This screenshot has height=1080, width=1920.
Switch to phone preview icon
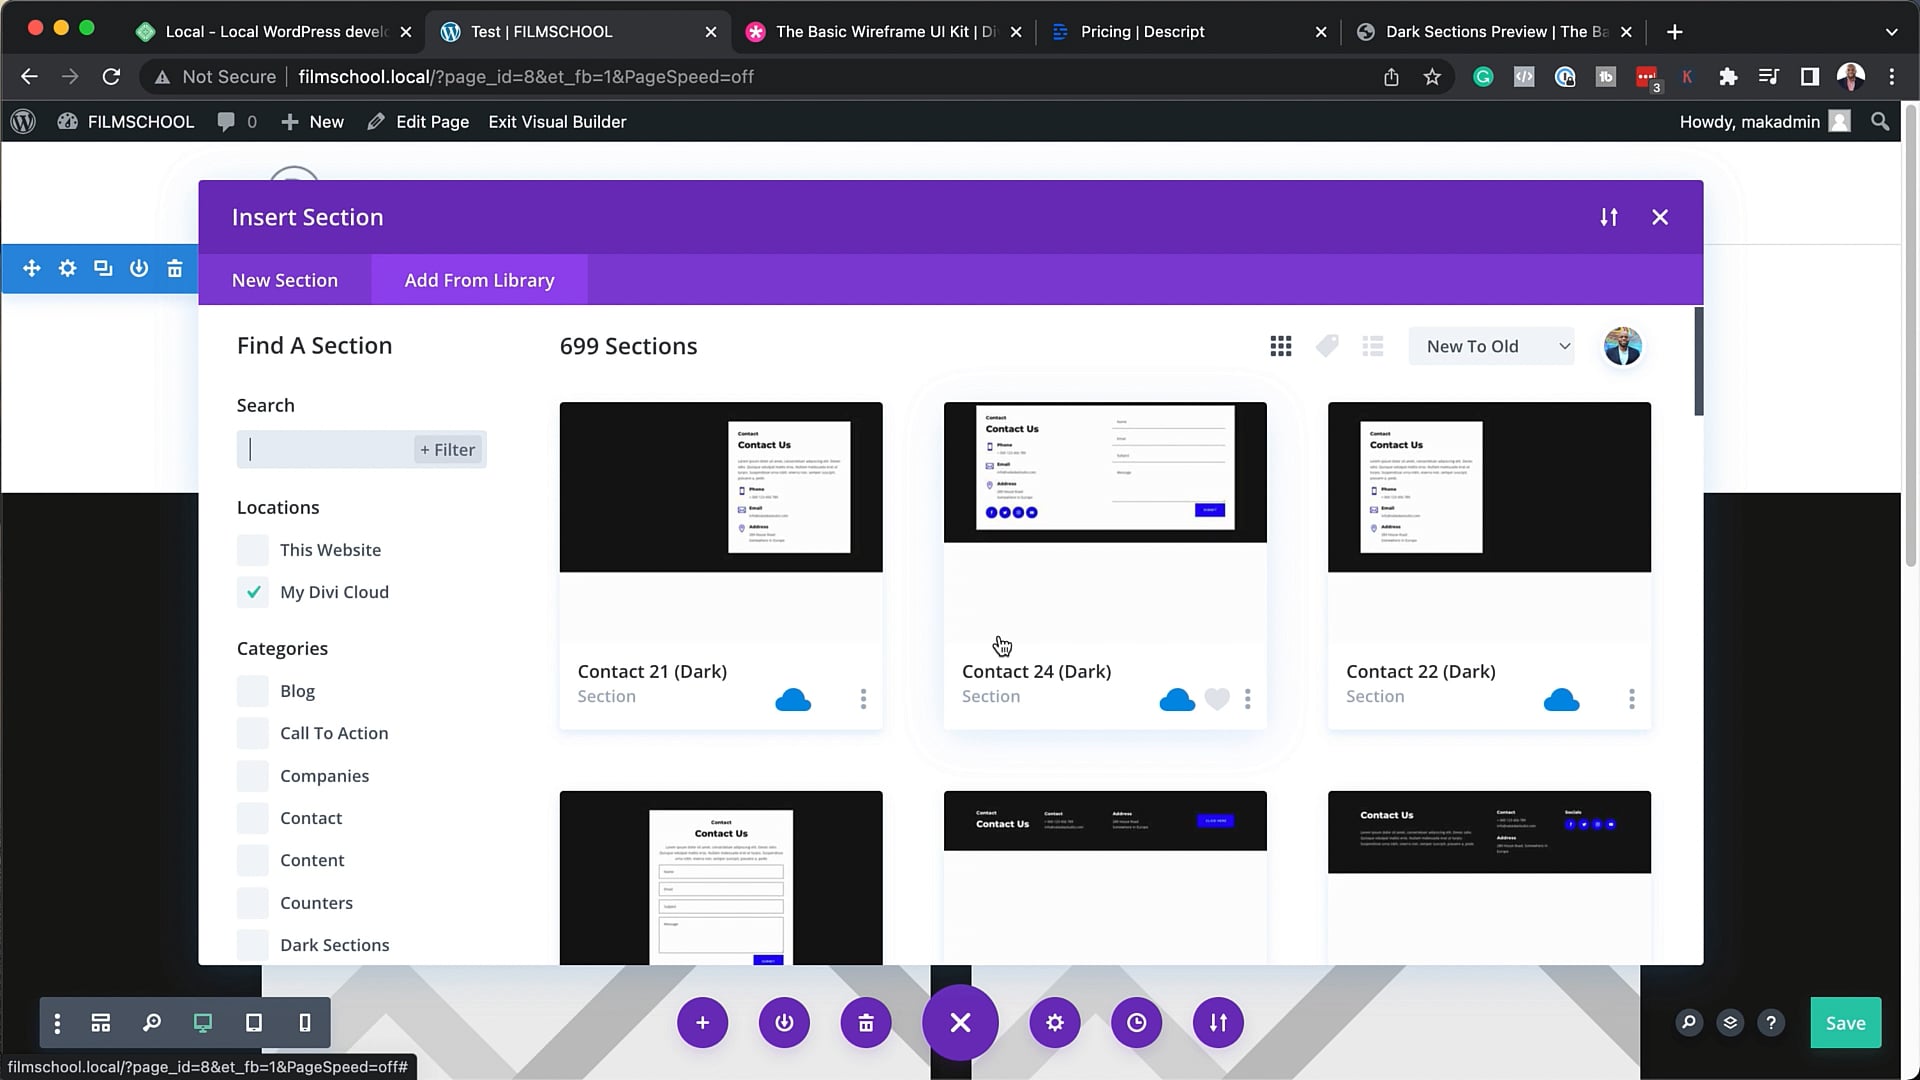tap(305, 1022)
